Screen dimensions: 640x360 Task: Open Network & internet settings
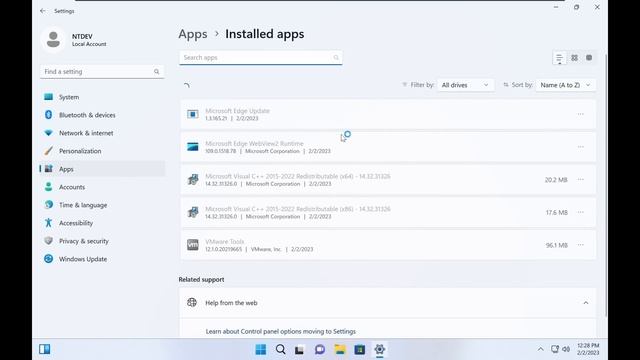pyautogui.click(x=102, y=133)
